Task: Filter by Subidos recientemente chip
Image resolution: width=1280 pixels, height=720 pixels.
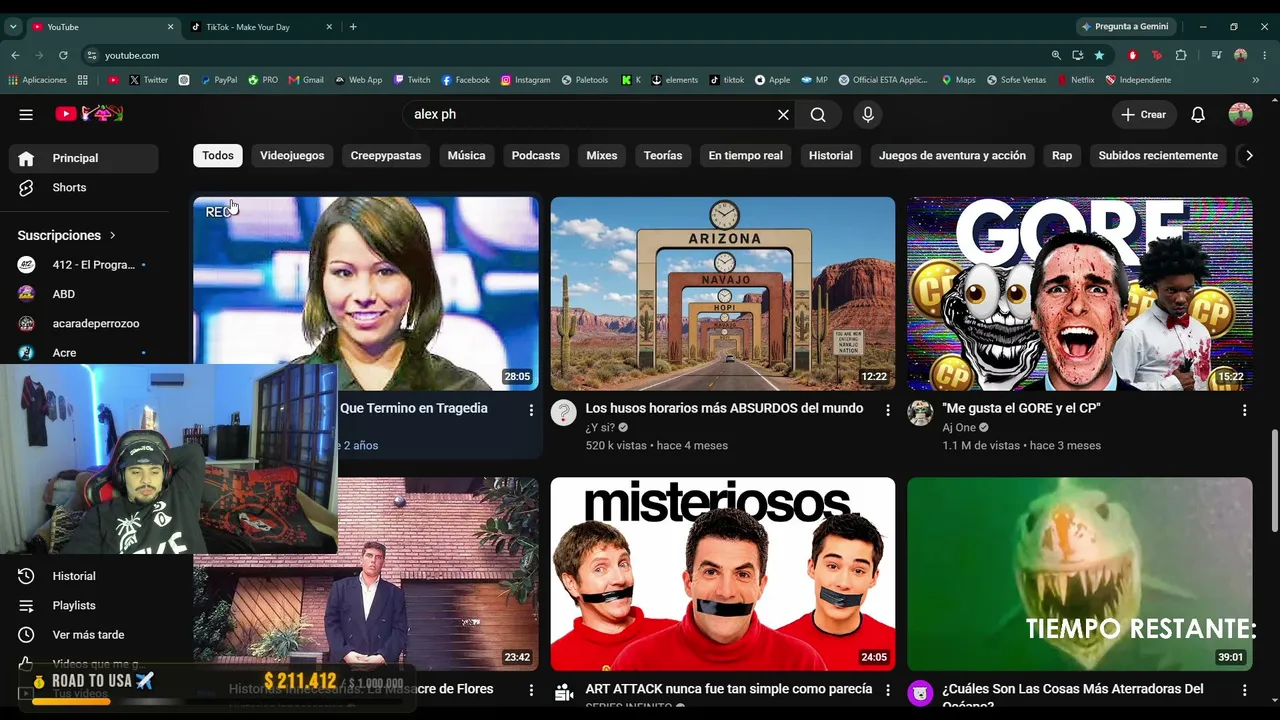Action: click(1158, 155)
